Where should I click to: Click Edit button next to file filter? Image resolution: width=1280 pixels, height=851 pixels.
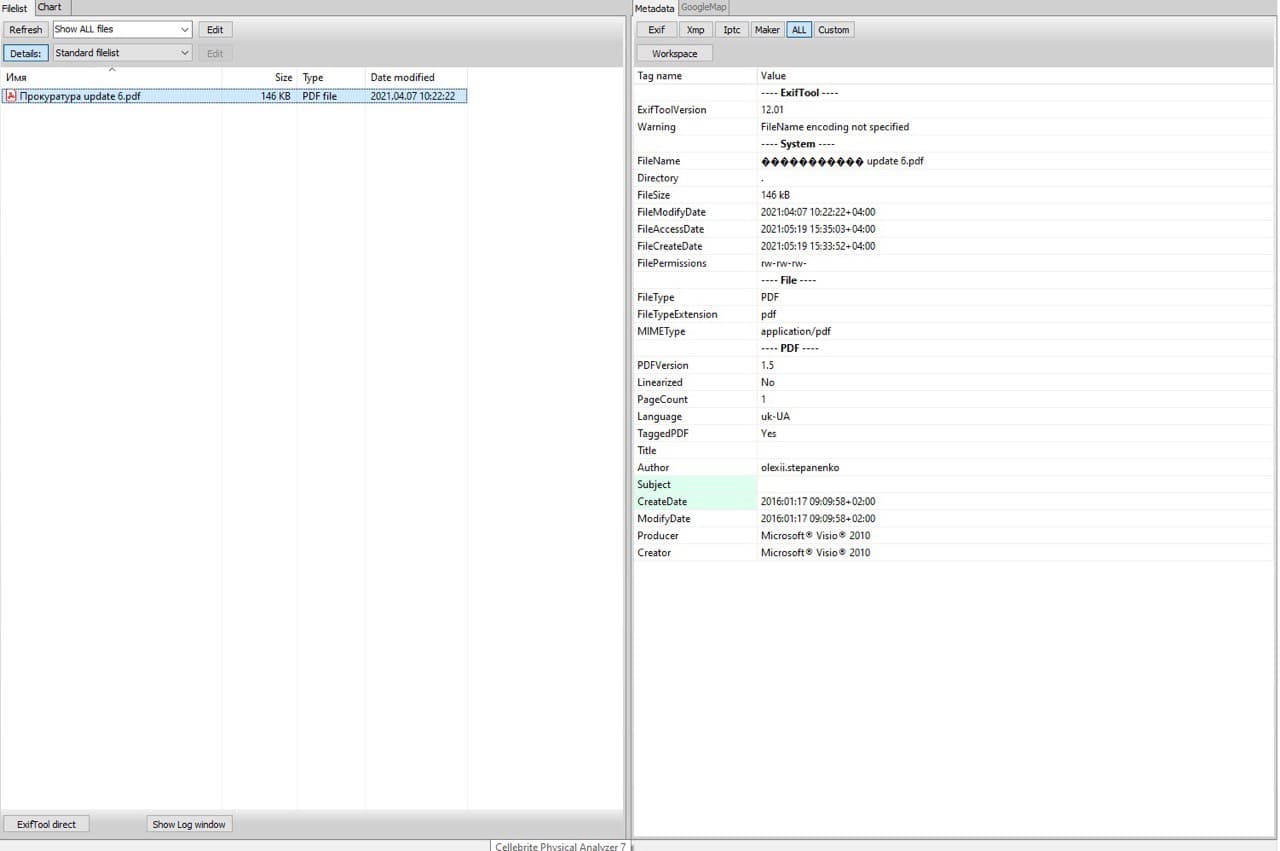tap(214, 30)
